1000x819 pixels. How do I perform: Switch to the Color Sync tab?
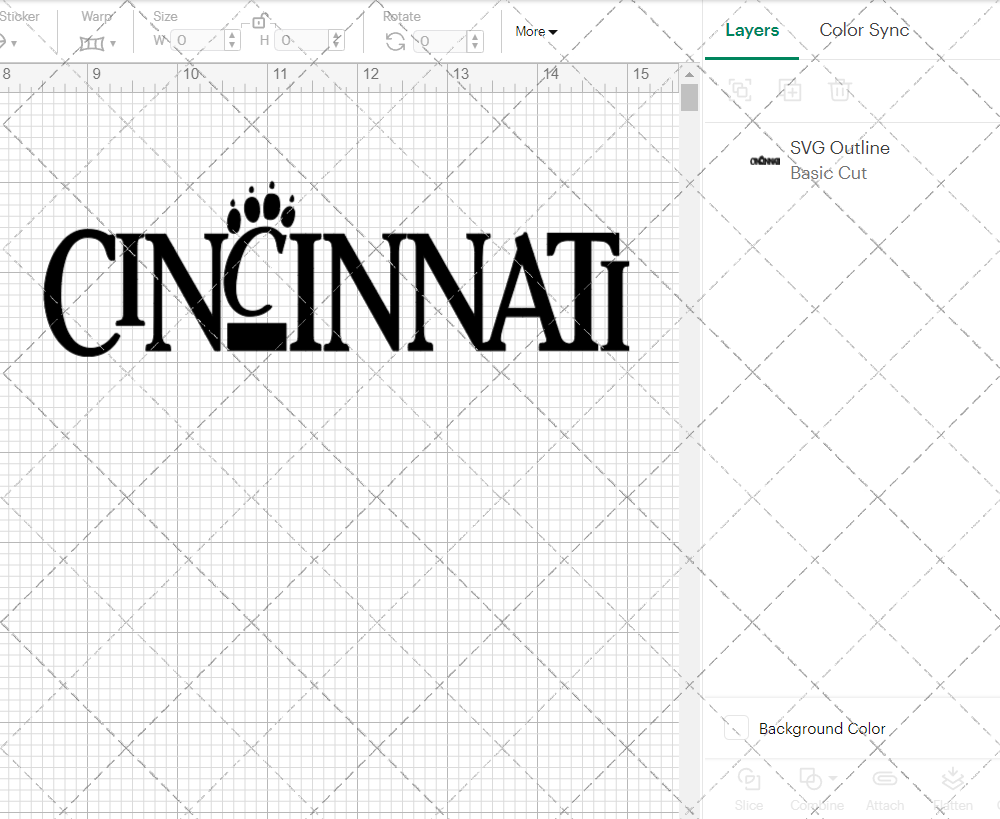click(864, 30)
